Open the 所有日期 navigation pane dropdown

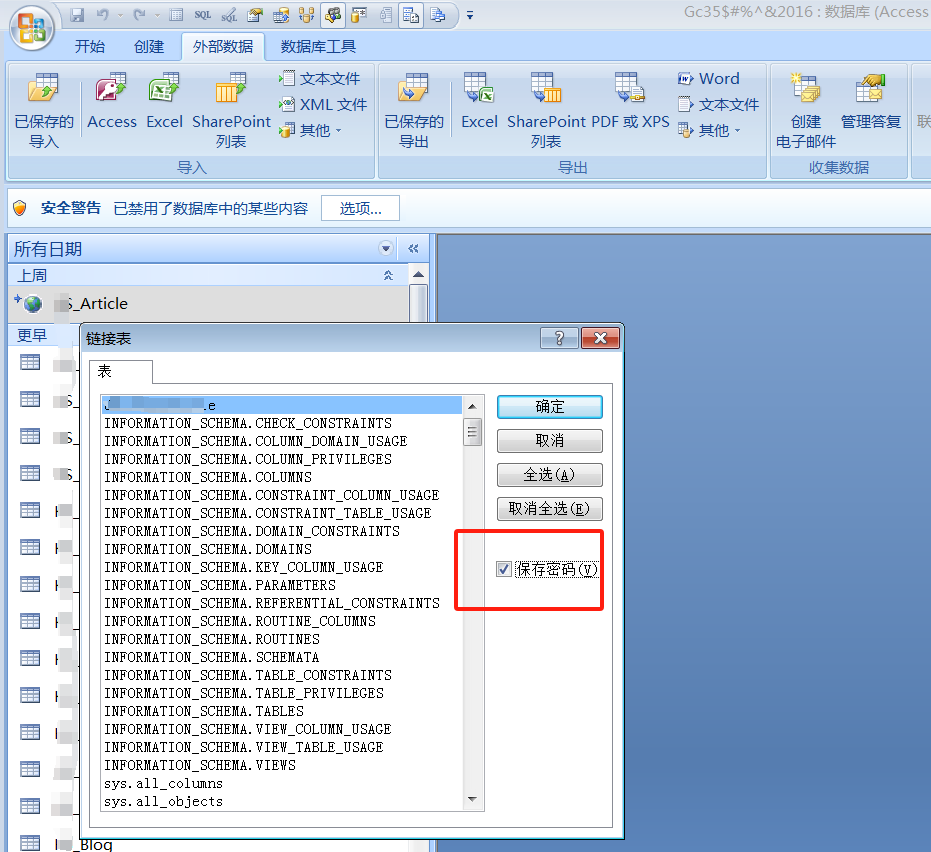click(x=385, y=248)
